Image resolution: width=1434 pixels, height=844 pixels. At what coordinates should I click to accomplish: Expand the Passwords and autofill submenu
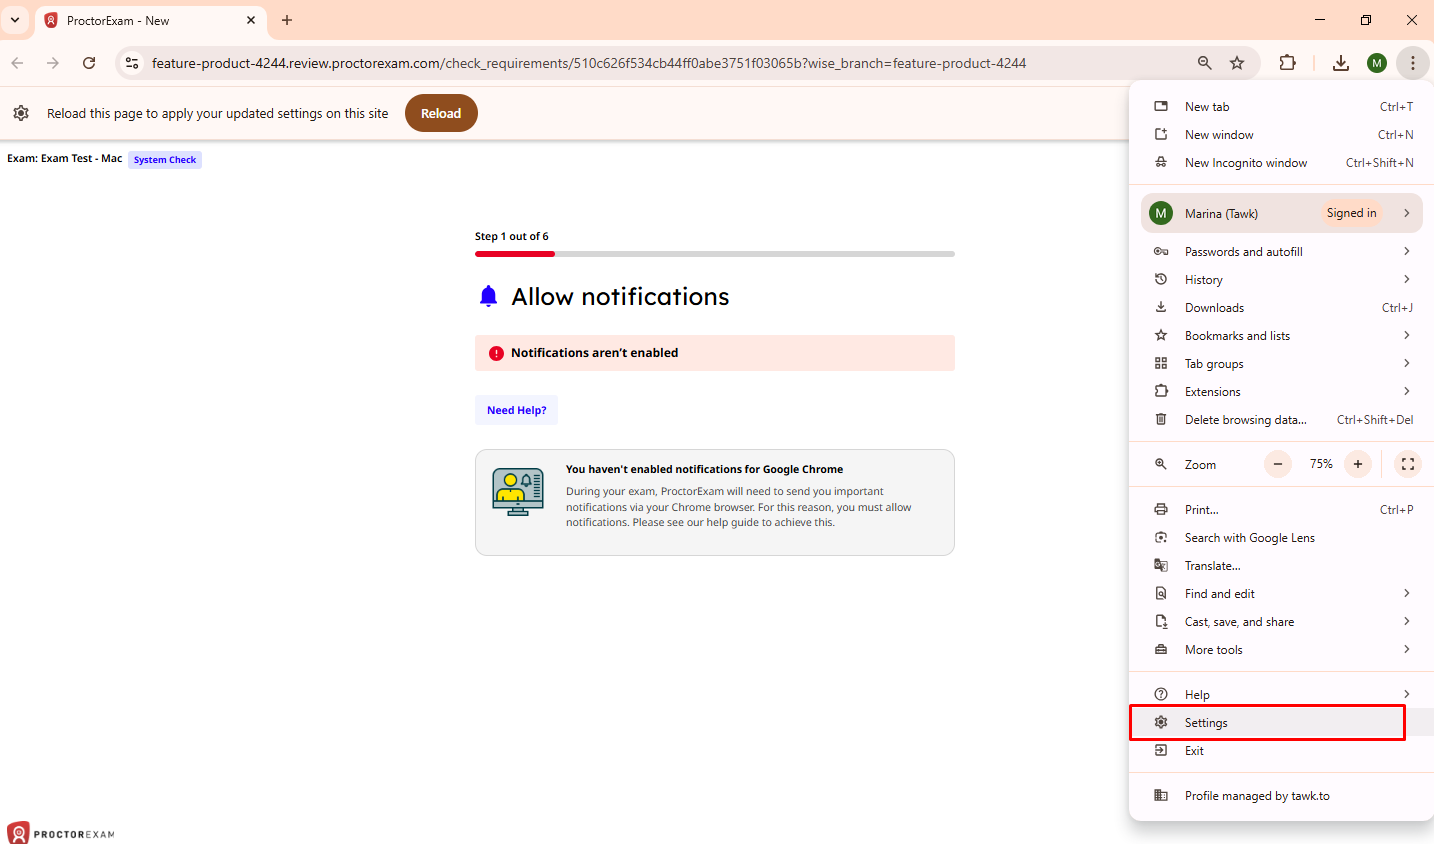tap(1282, 252)
